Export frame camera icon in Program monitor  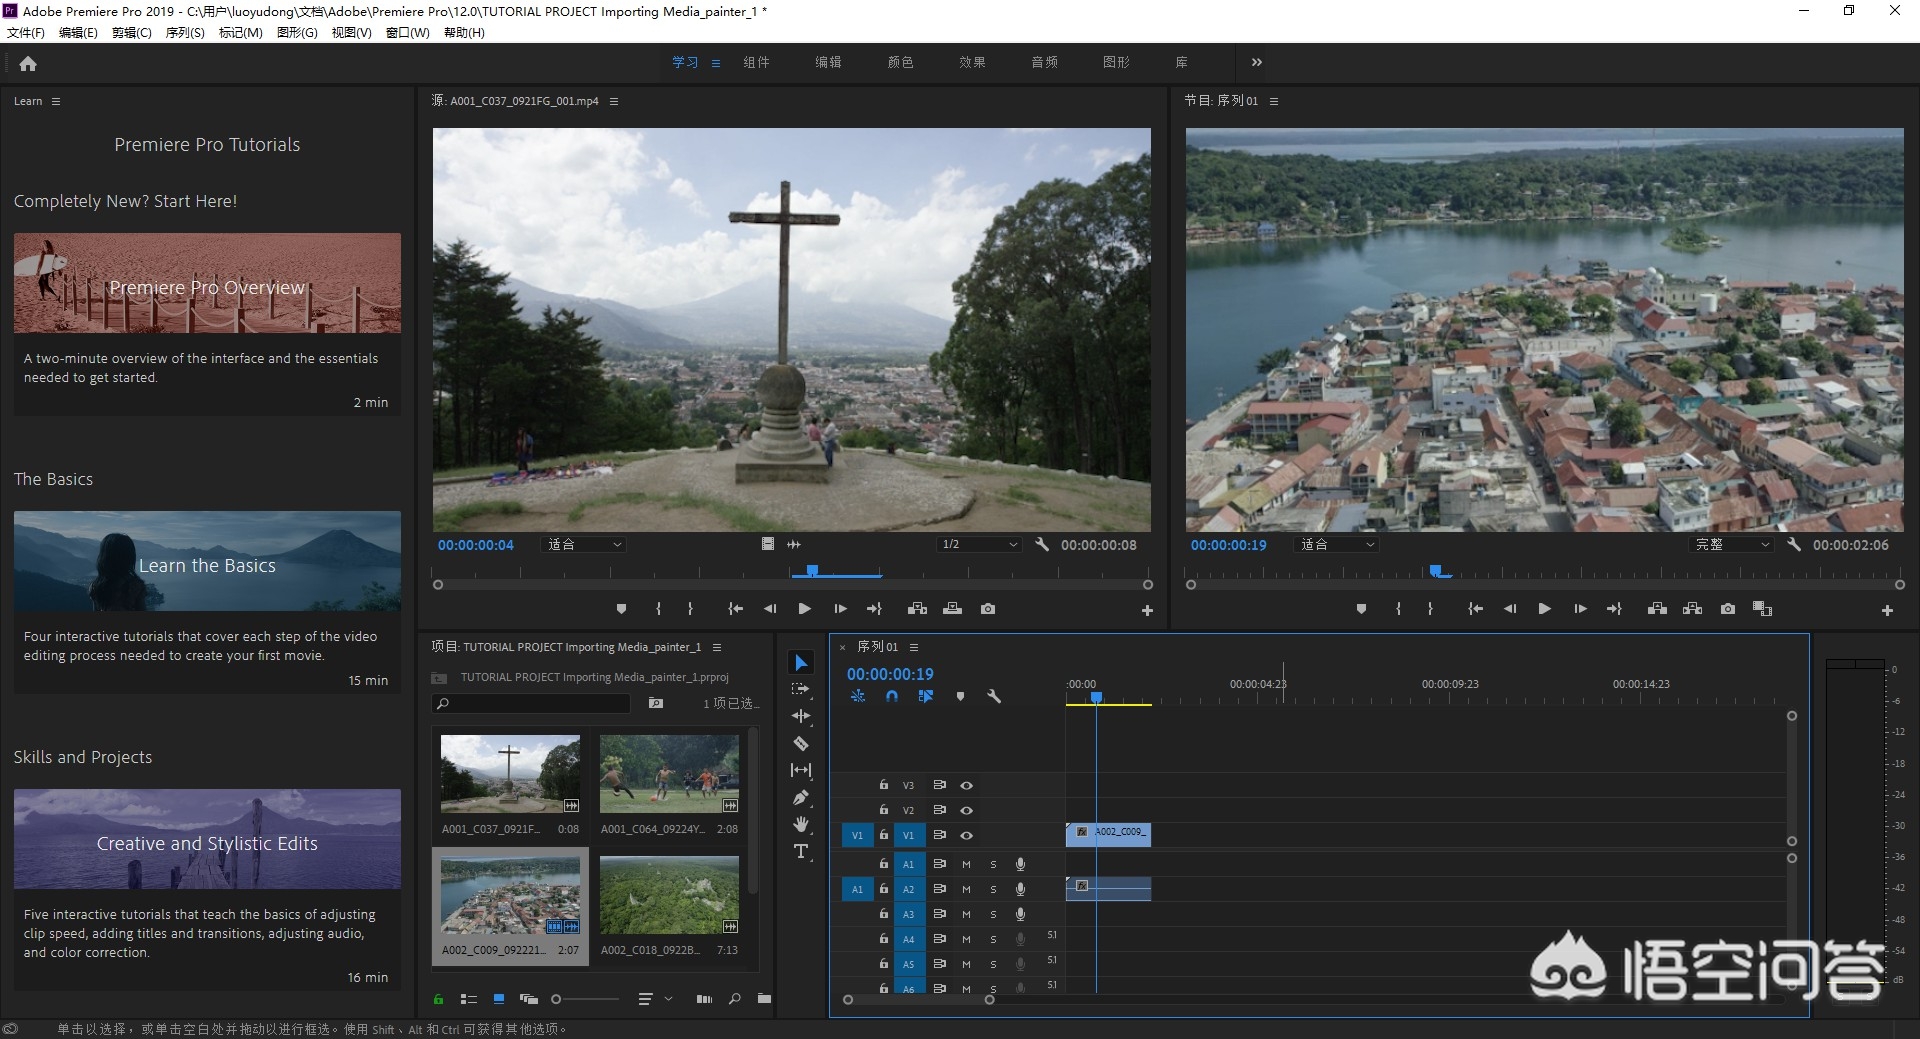click(1728, 609)
